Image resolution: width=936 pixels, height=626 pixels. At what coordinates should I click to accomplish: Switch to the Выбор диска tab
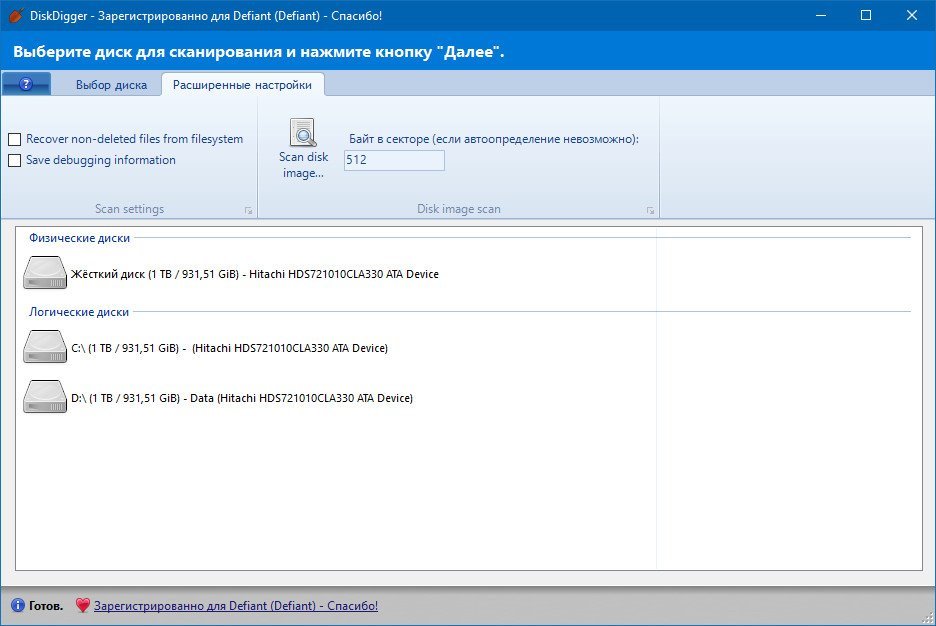[x=111, y=85]
